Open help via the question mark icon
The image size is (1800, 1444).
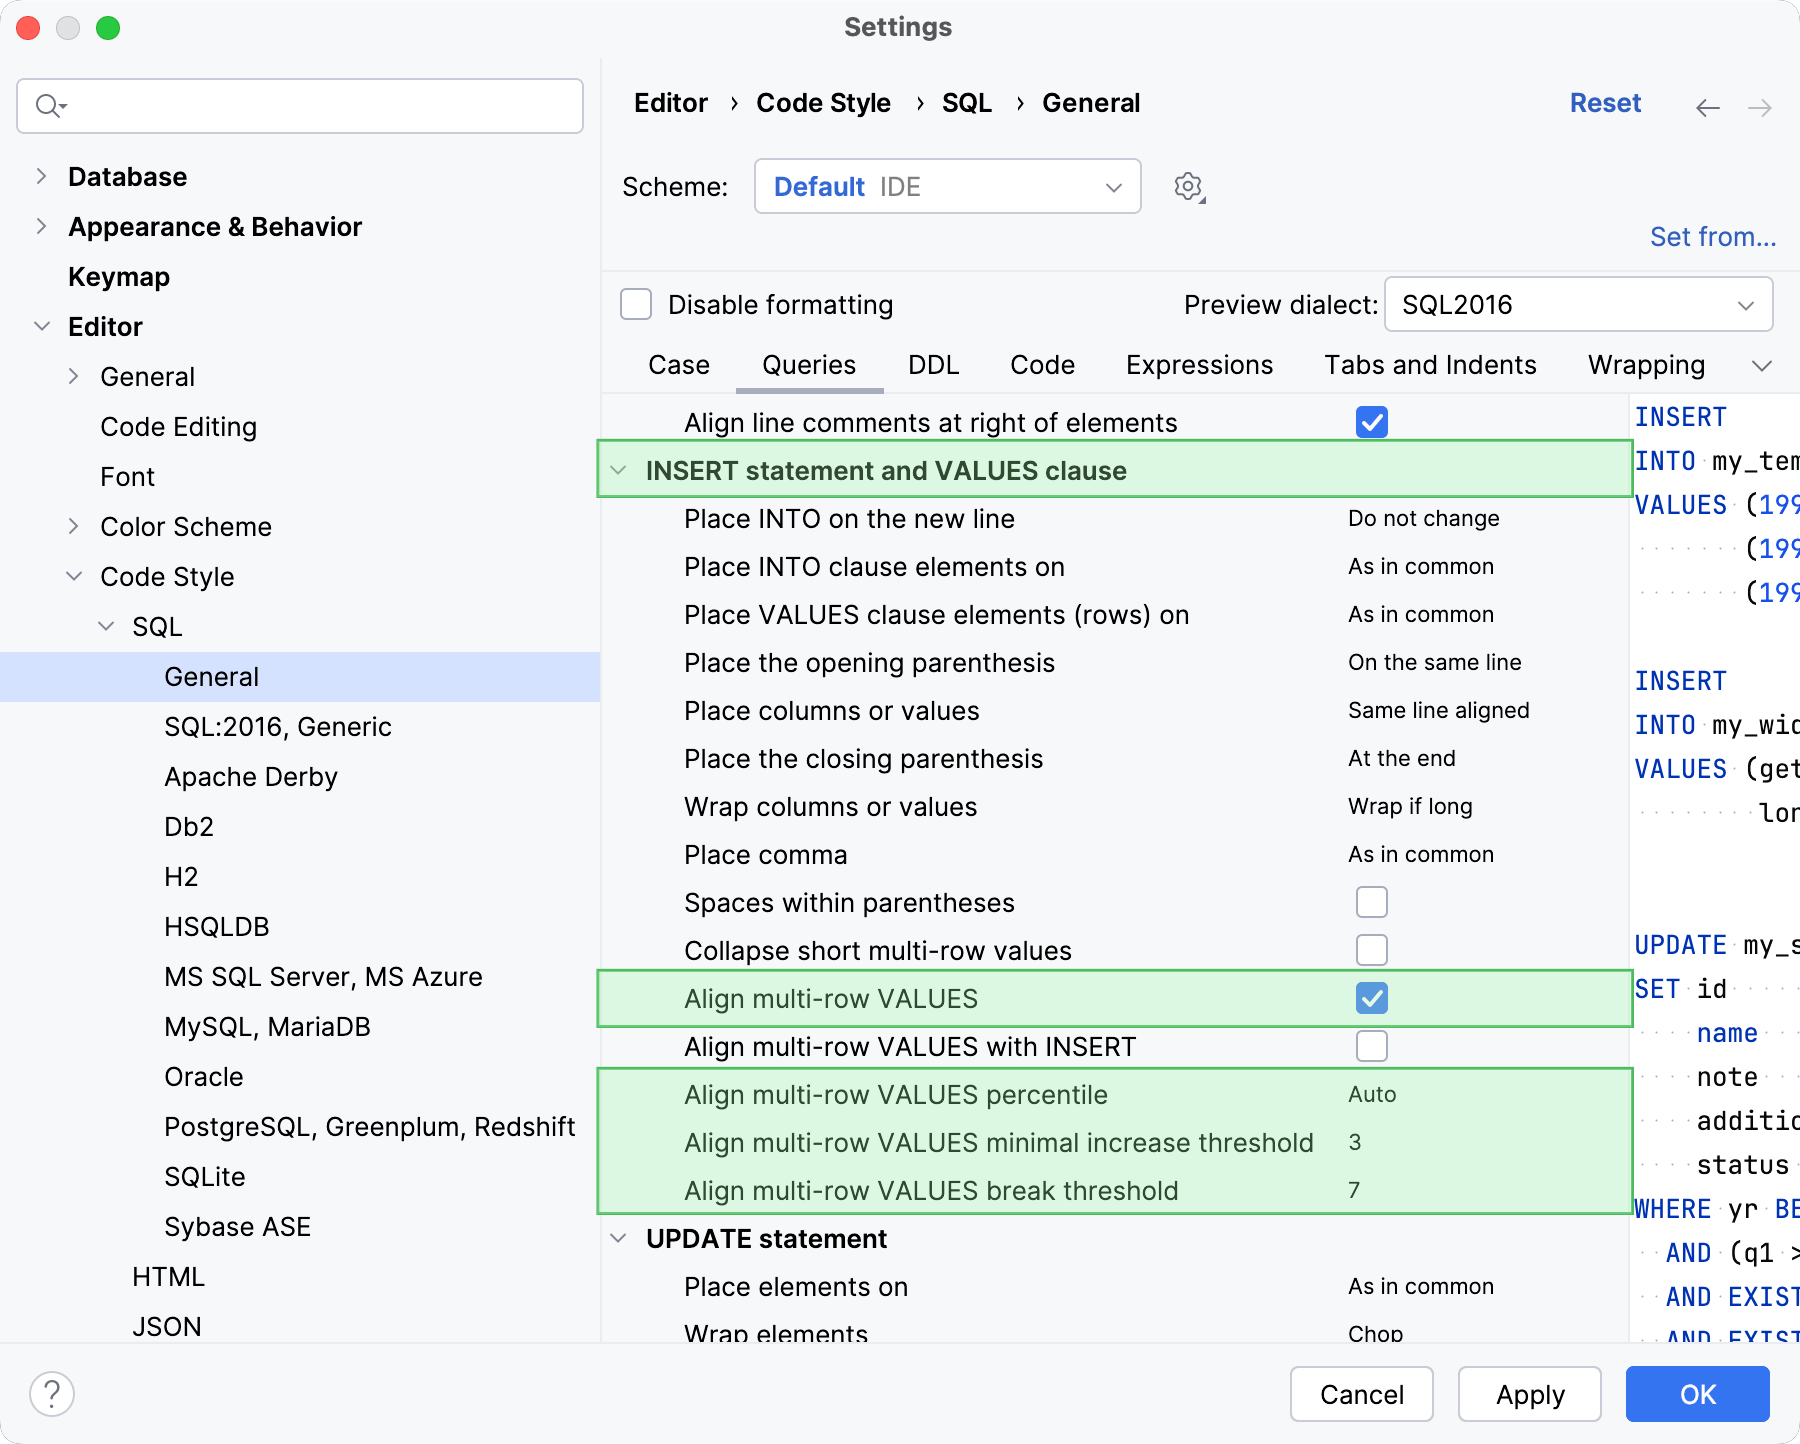tap(52, 1392)
